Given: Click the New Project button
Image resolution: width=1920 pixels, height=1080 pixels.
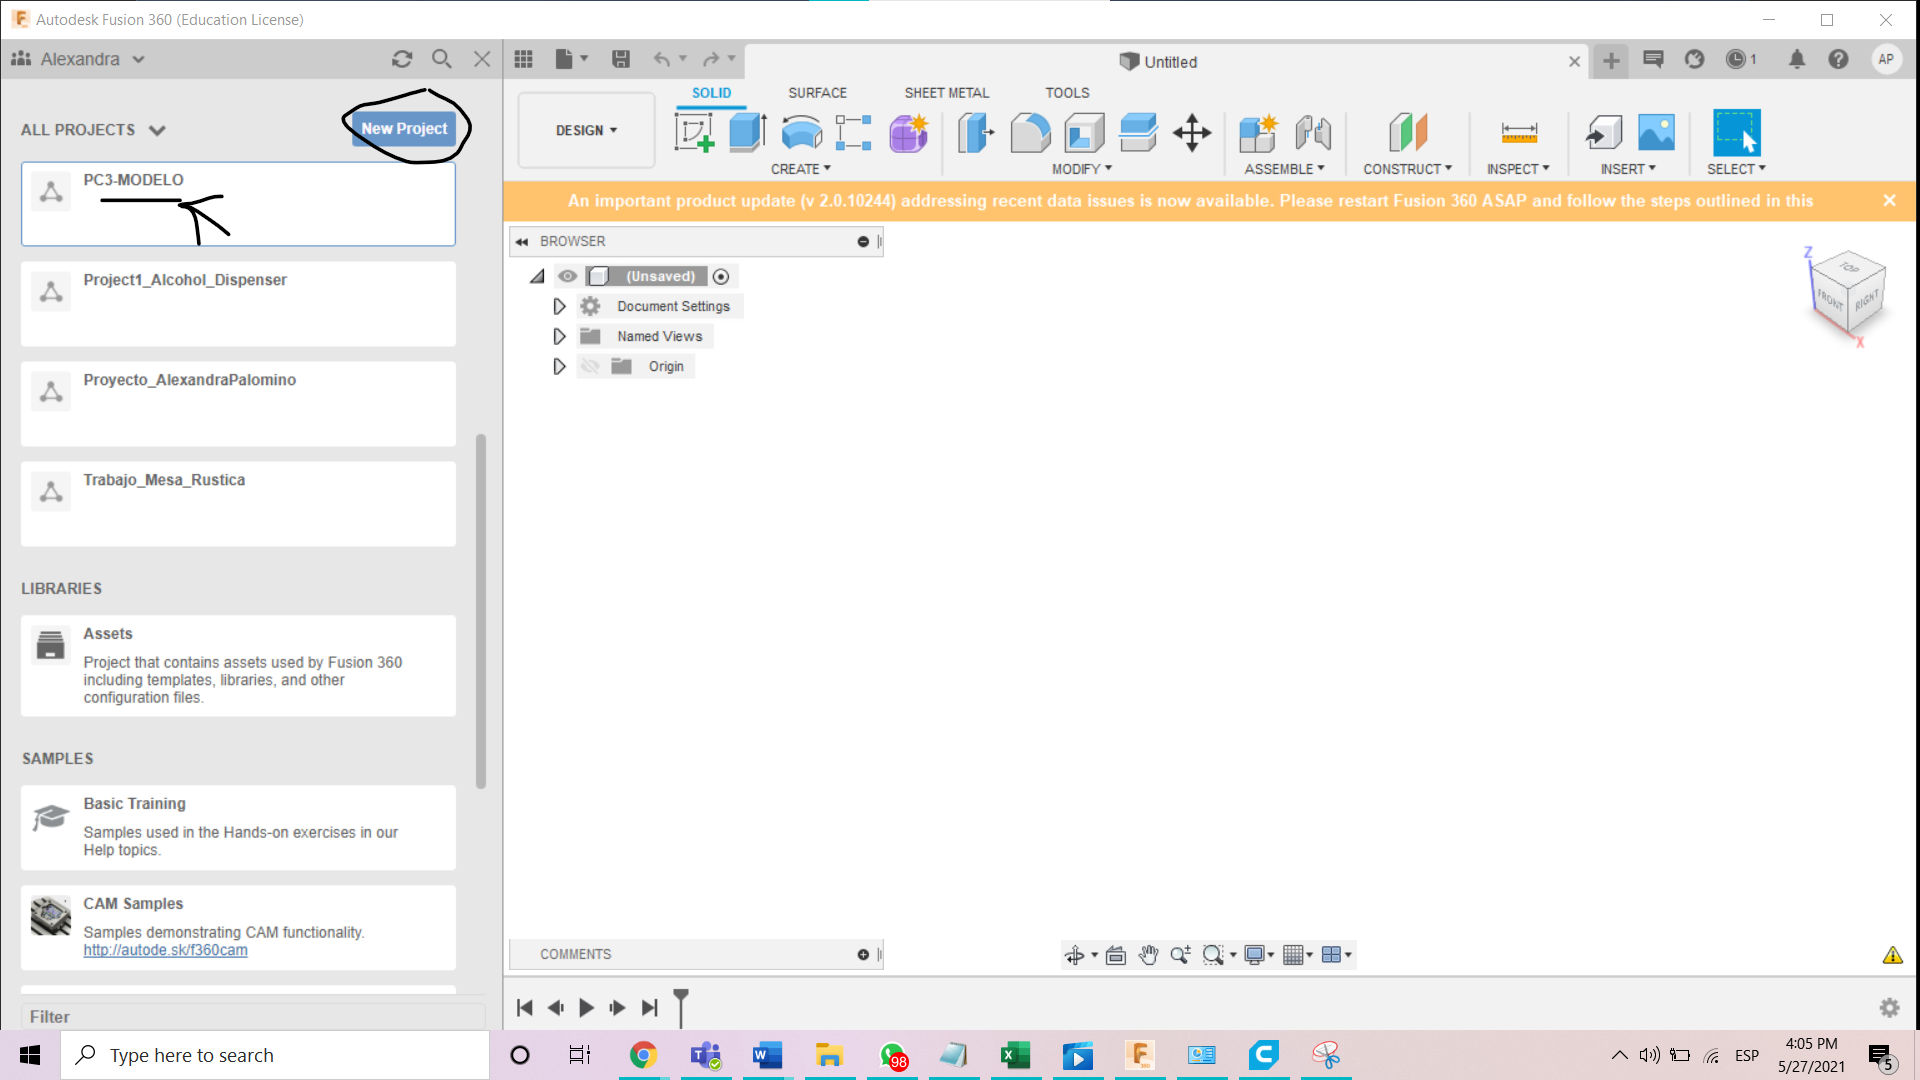Looking at the screenshot, I should pos(404,128).
